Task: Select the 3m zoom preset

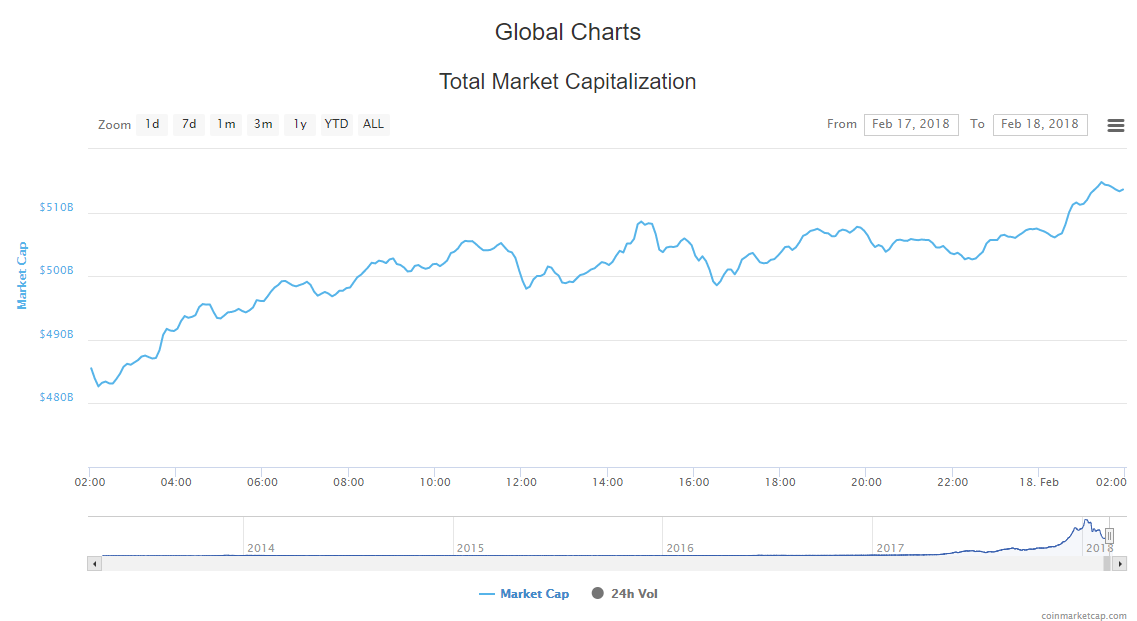Action: 263,124
